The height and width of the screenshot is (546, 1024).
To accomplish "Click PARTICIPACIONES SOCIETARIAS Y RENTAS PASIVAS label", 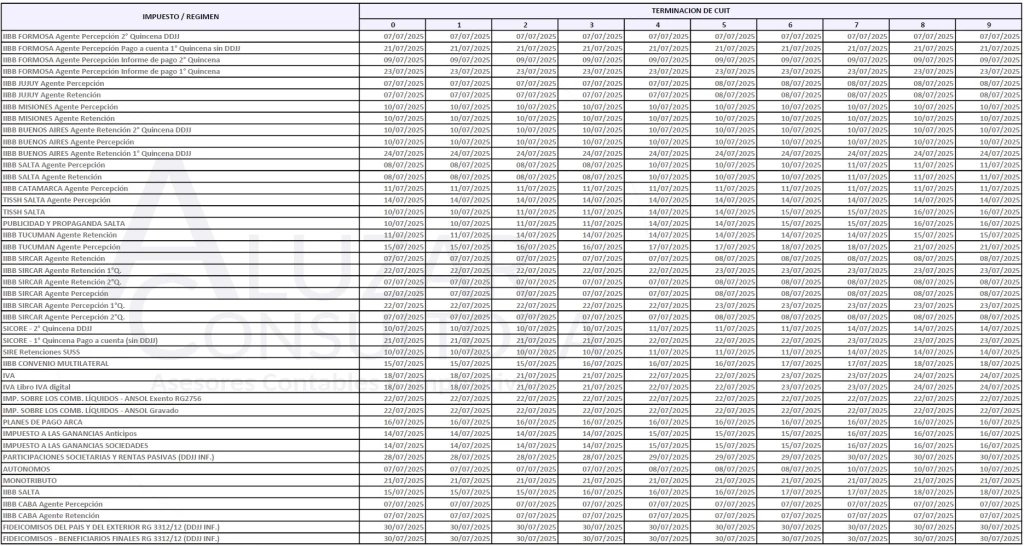I will [108, 457].
